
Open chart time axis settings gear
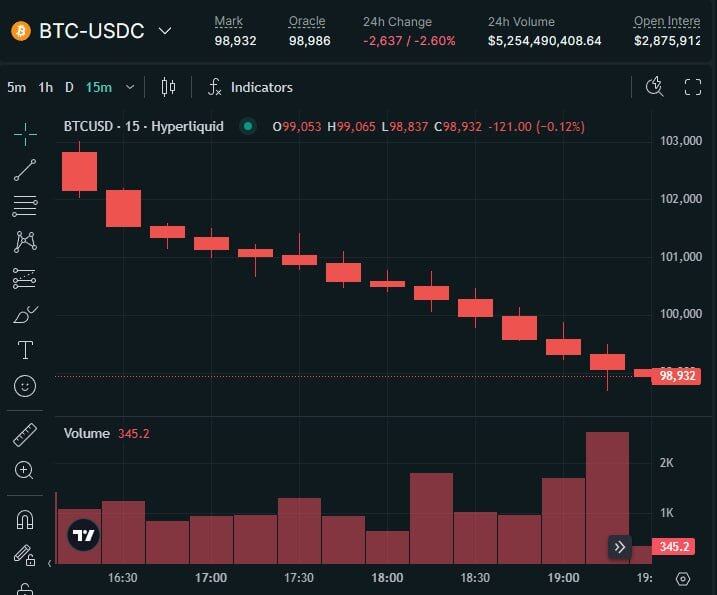(x=683, y=578)
